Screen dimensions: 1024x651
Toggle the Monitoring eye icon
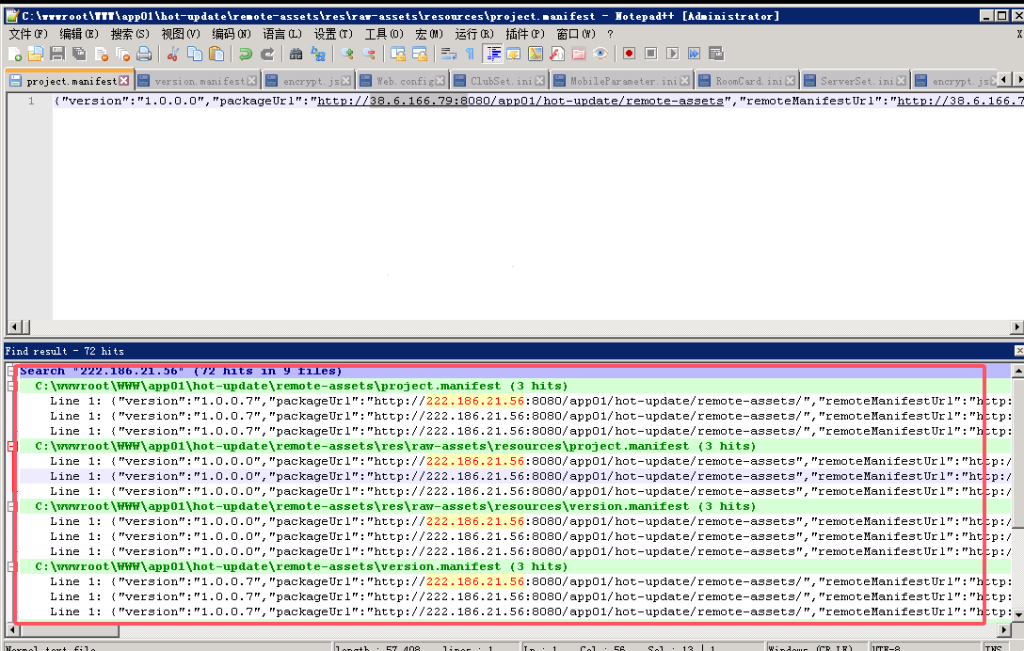tap(600, 54)
